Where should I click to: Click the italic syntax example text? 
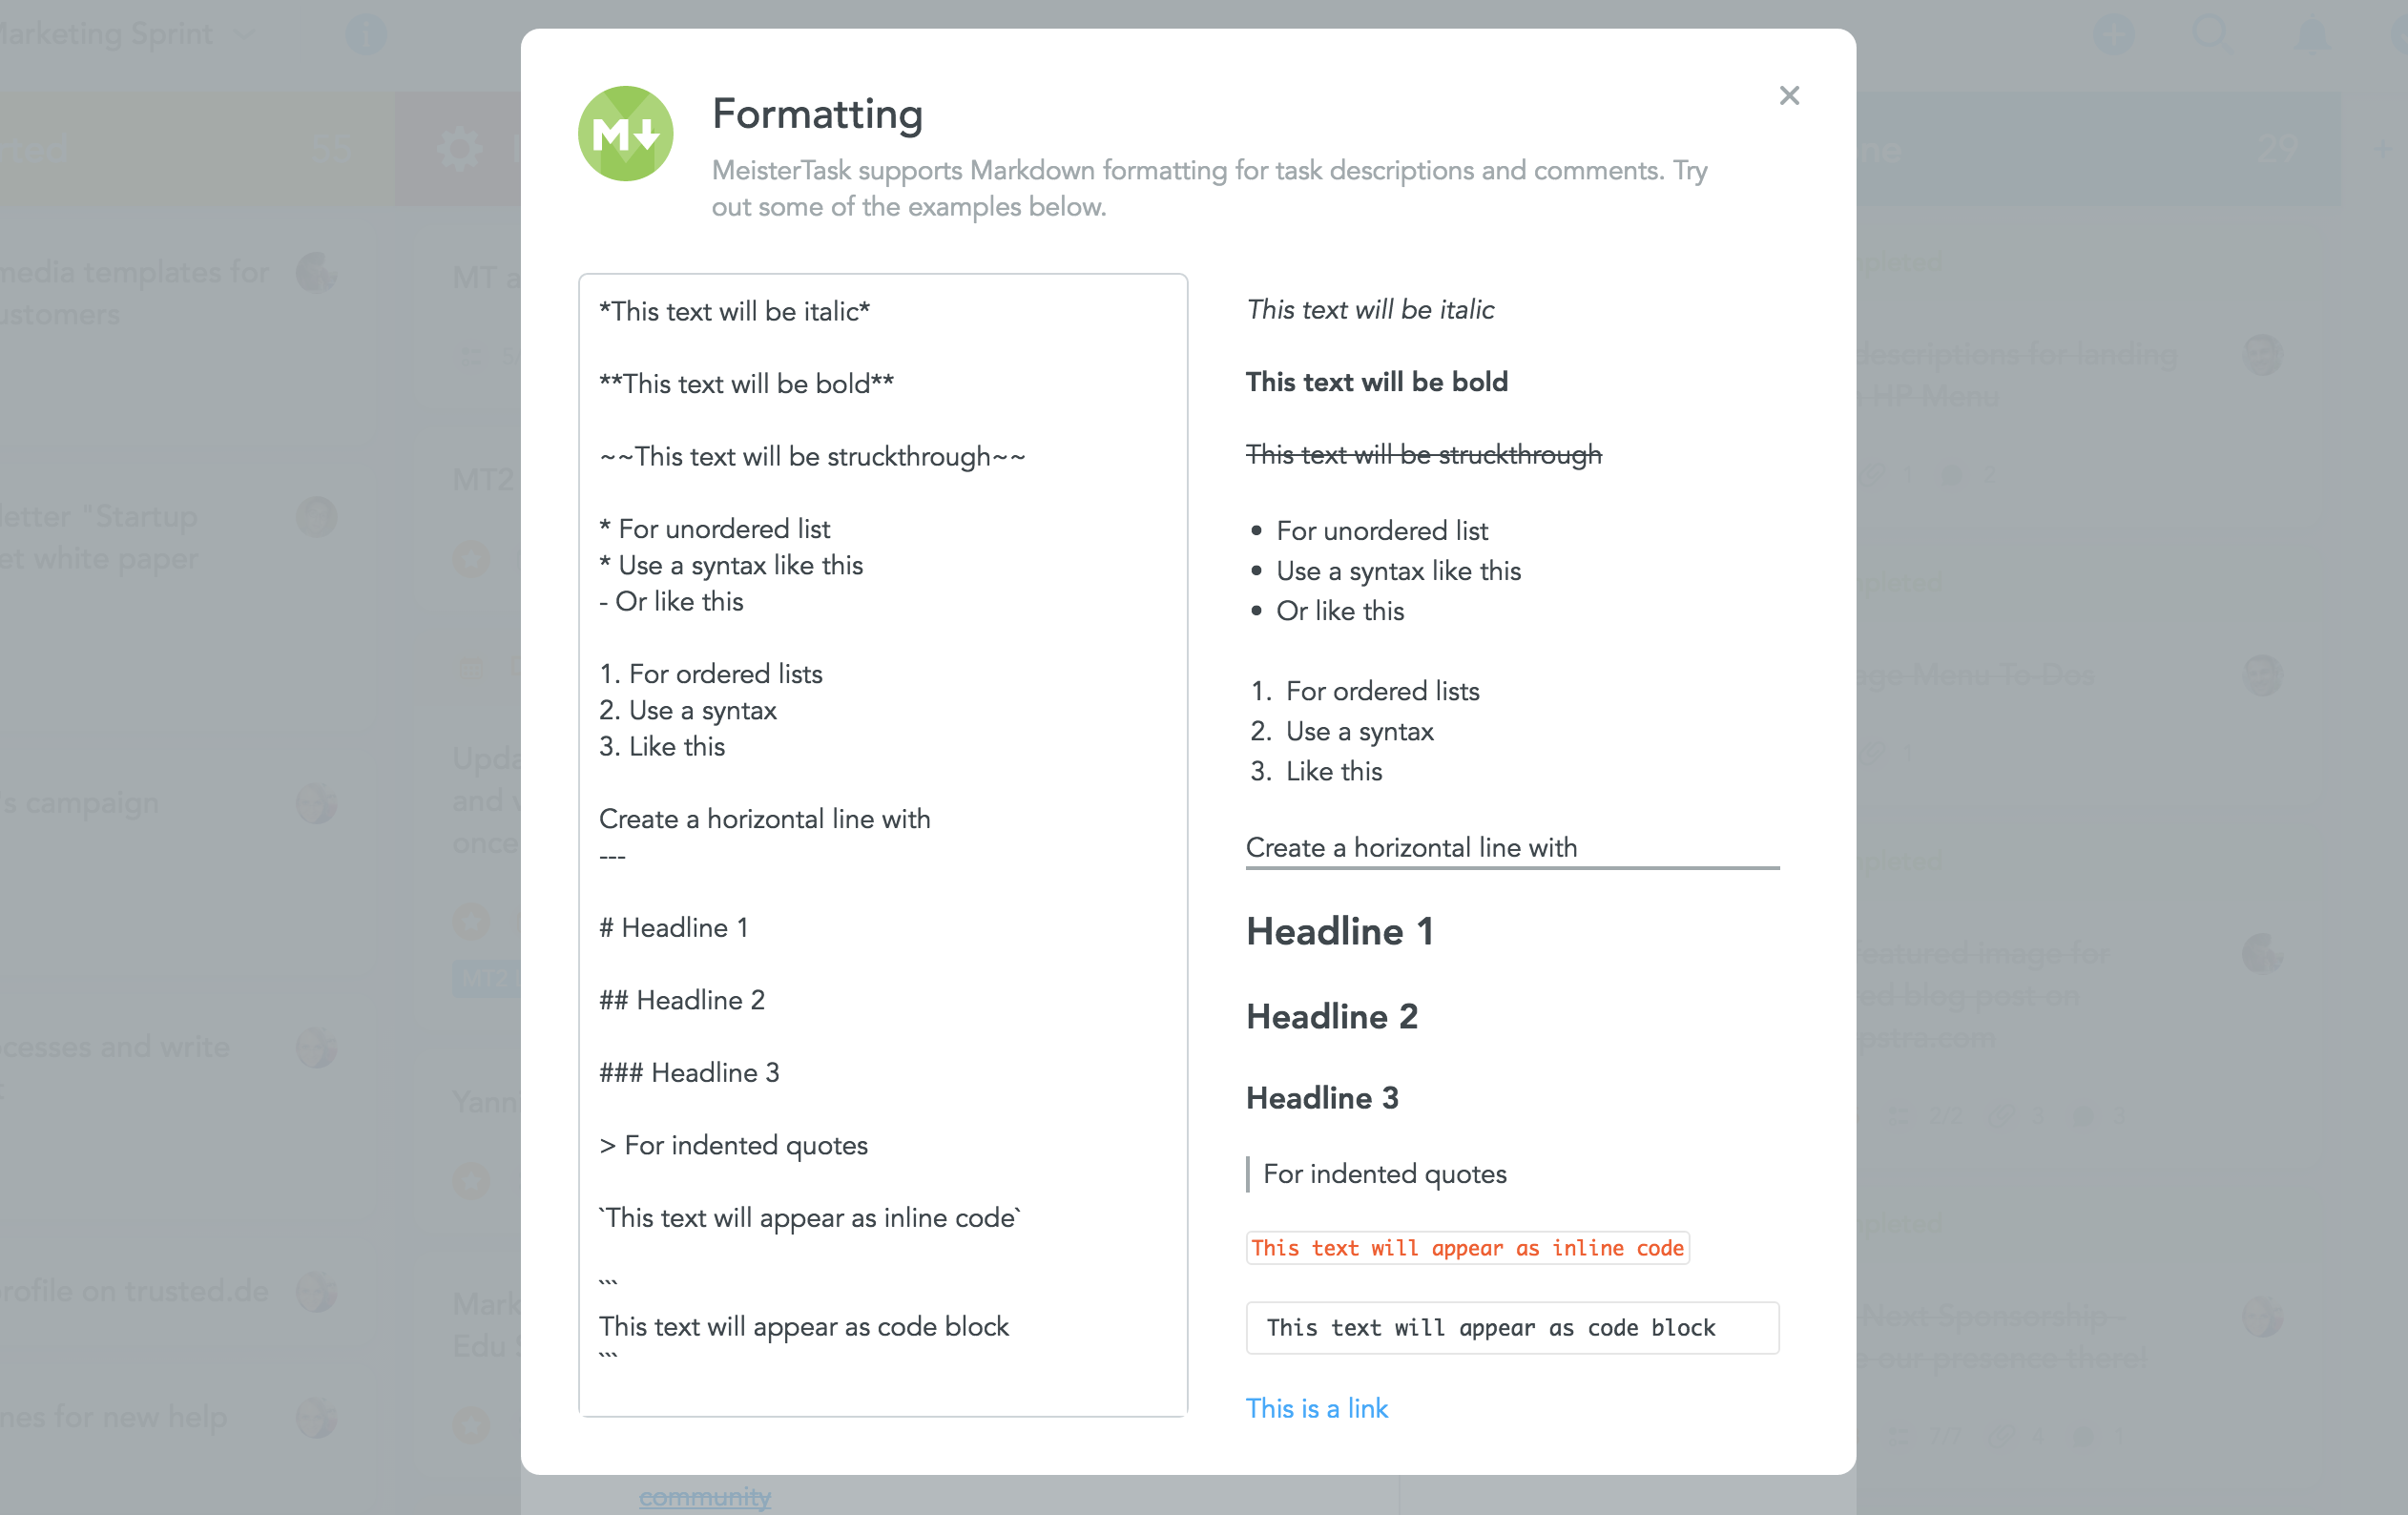(x=735, y=311)
